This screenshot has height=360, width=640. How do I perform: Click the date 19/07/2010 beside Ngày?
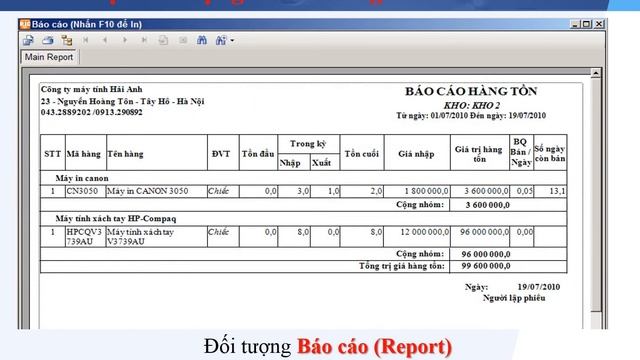pos(539,287)
